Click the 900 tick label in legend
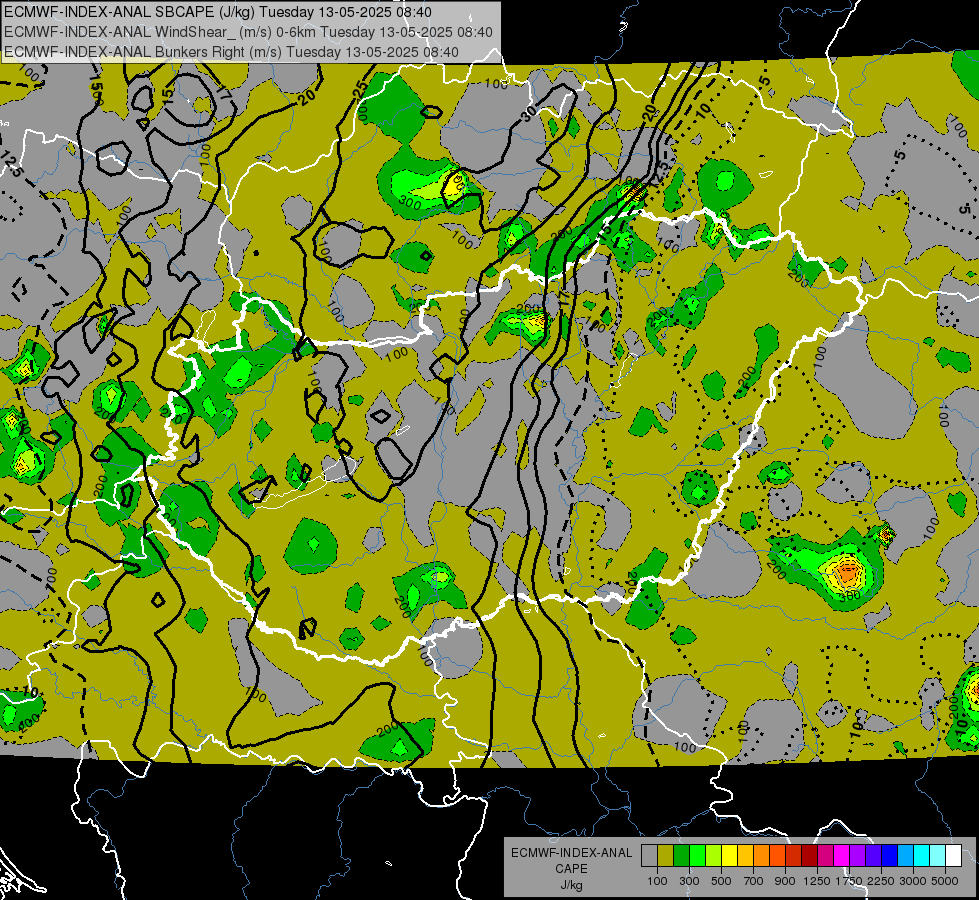The width and height of the screenshot is (979, 900). [x=785, y=881]
